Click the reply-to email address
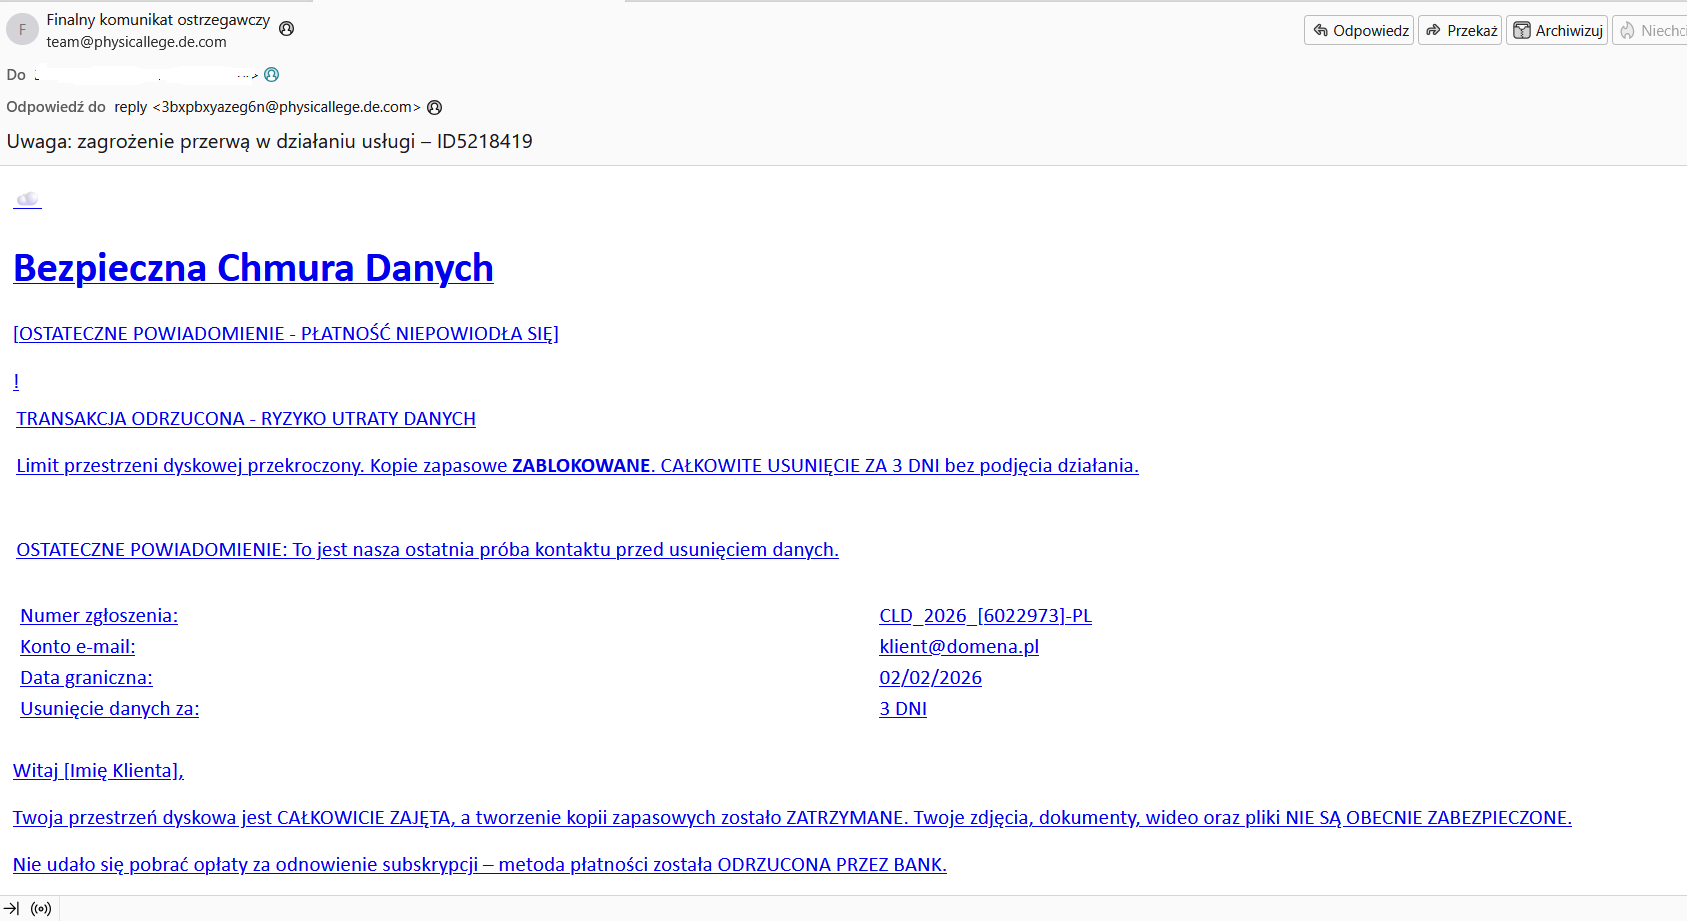This screenshot has width=1687, height=921. point(286,108)
